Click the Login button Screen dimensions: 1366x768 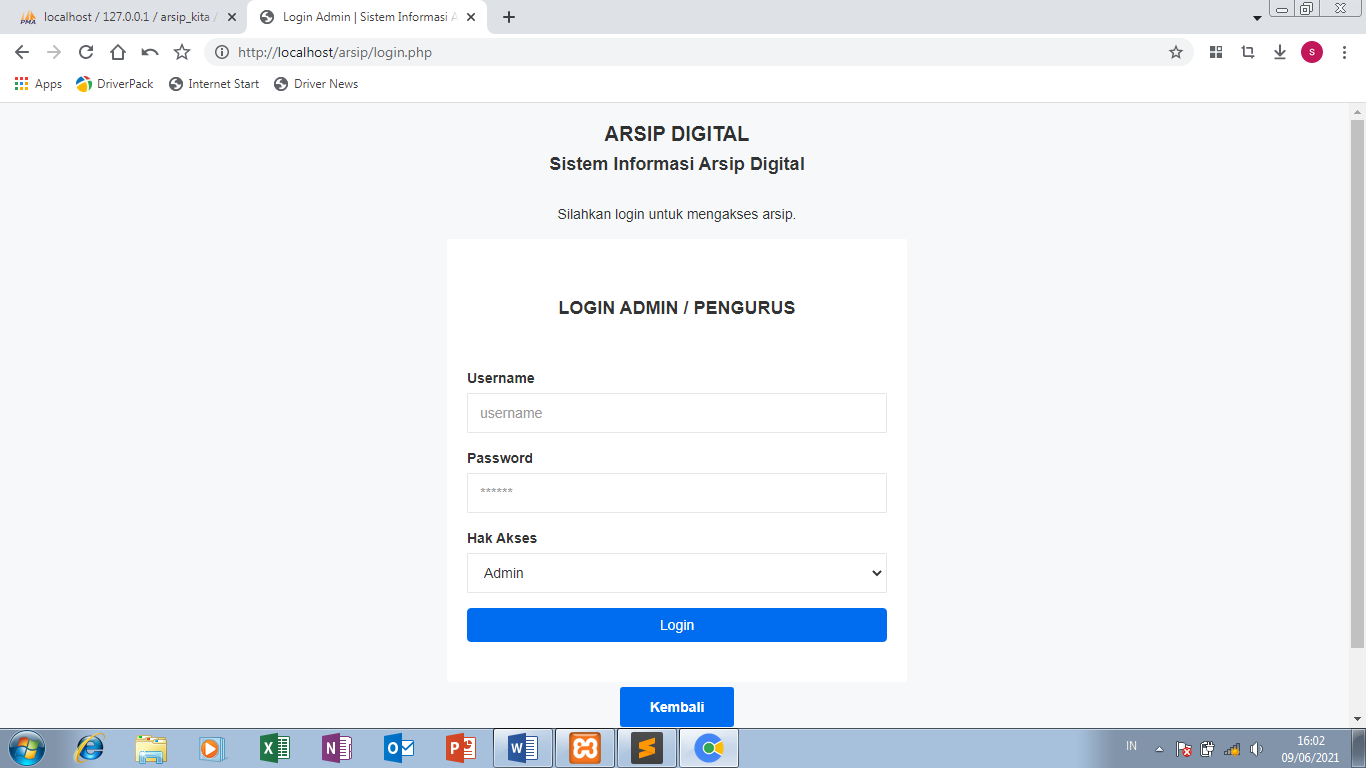(x=677, y=625)
